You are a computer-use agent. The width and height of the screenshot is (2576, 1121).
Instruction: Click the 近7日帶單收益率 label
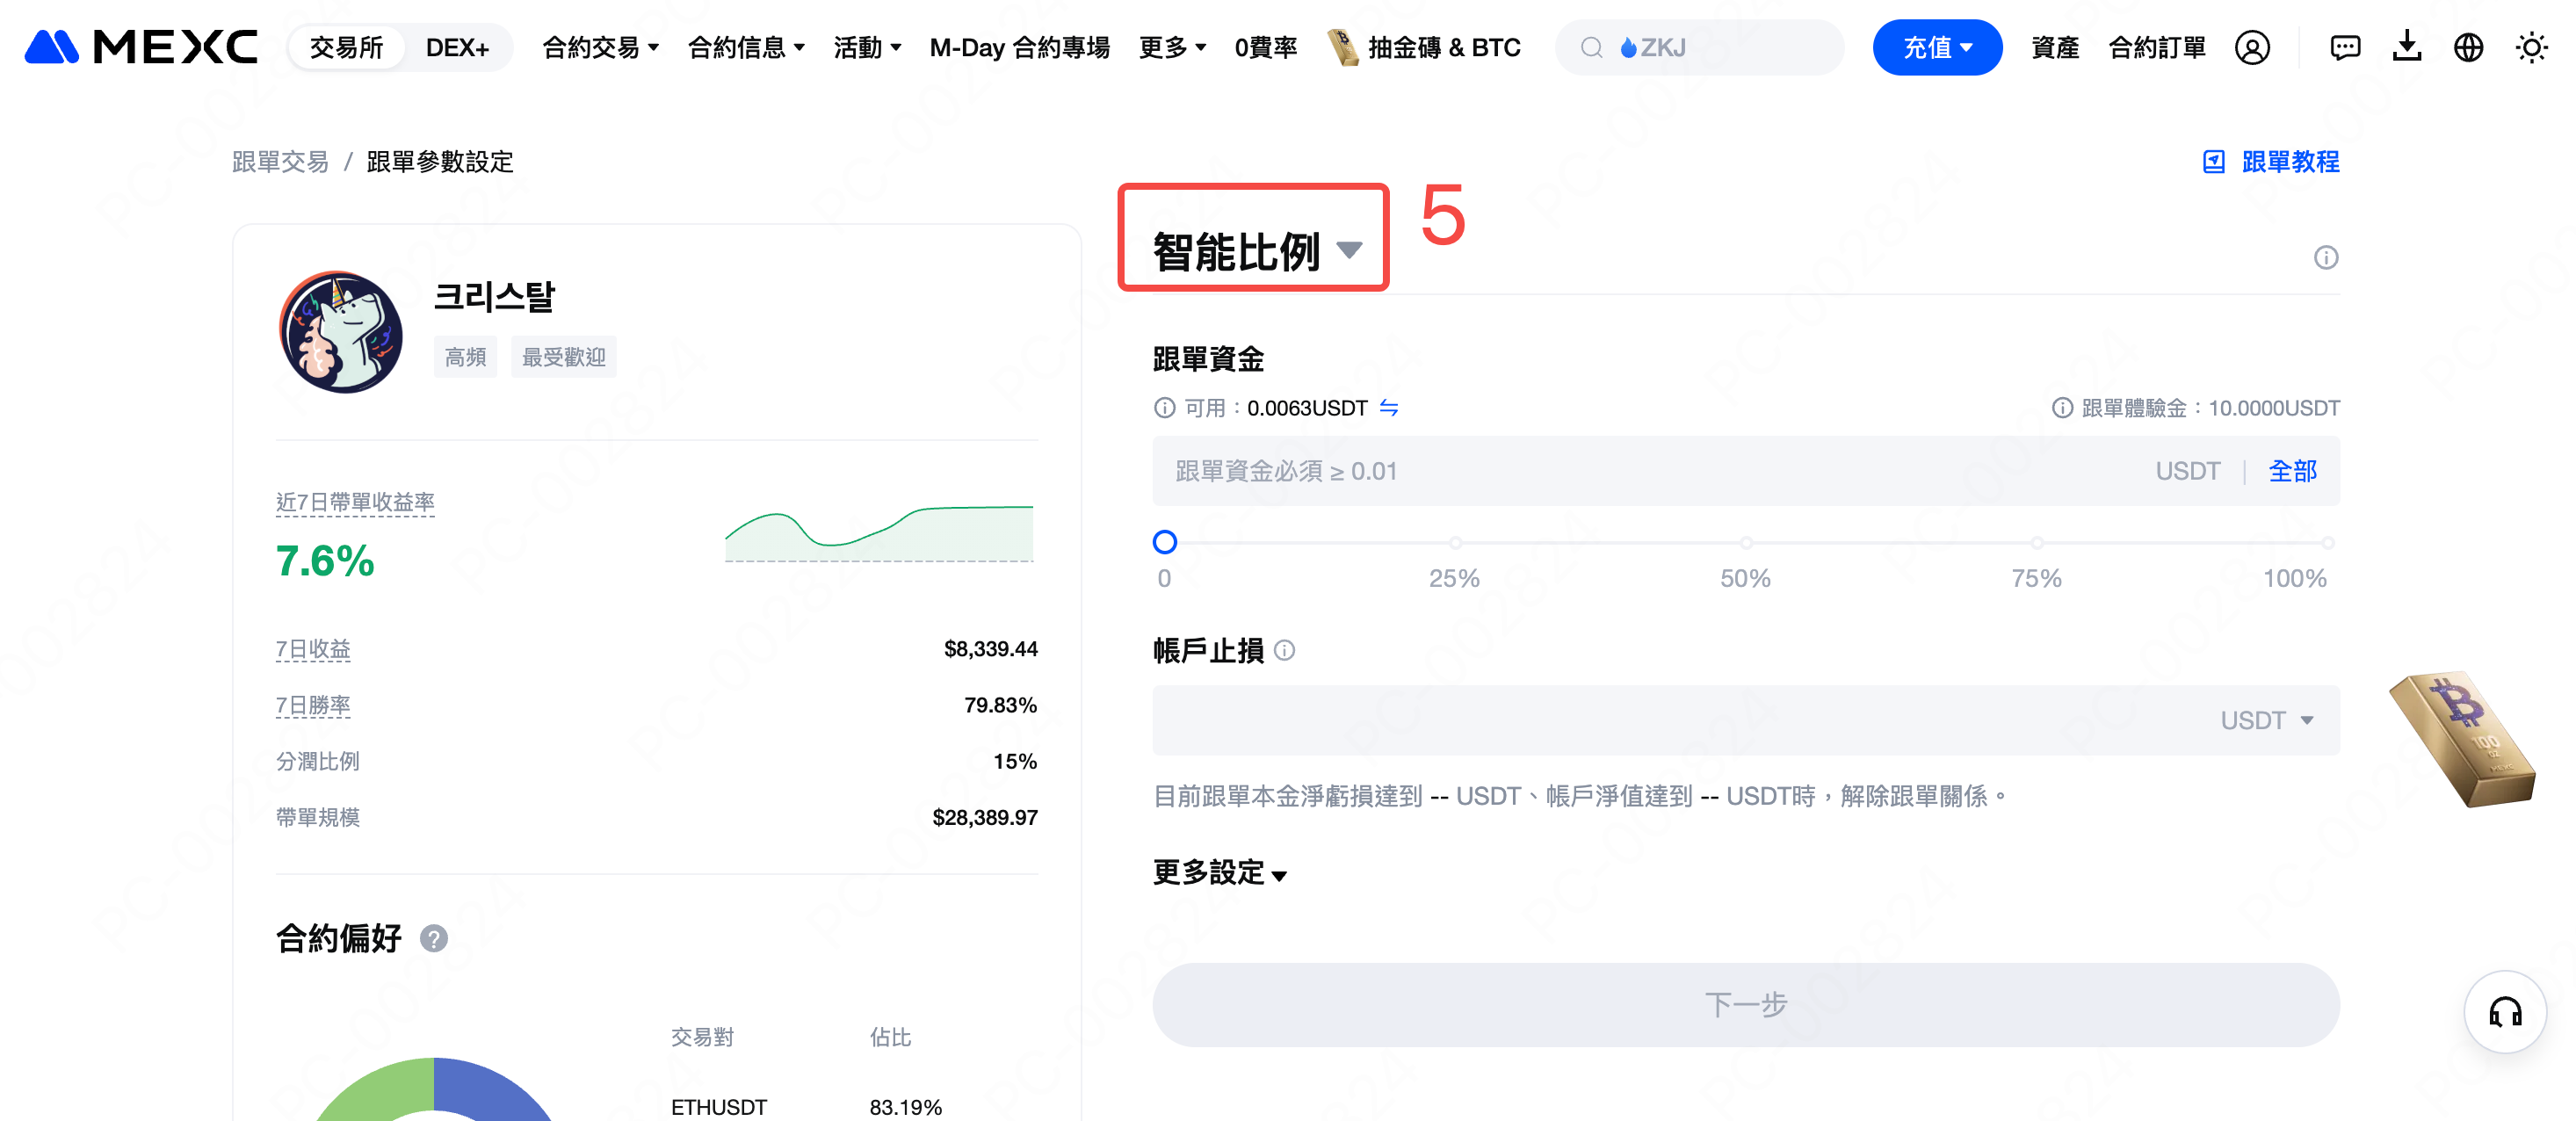click(x=355, y=502)
